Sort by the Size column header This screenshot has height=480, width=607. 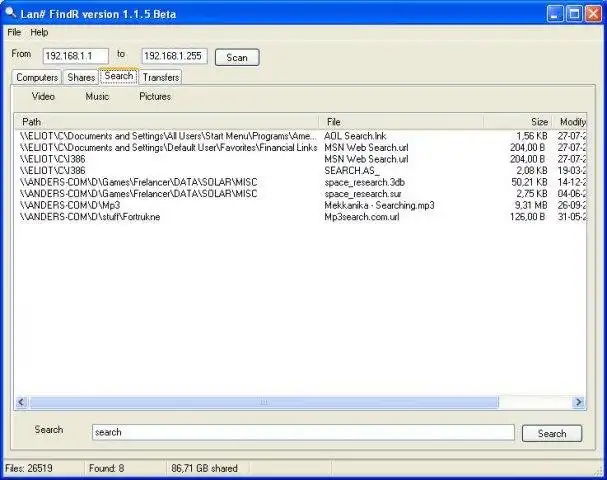coord(518,122)
